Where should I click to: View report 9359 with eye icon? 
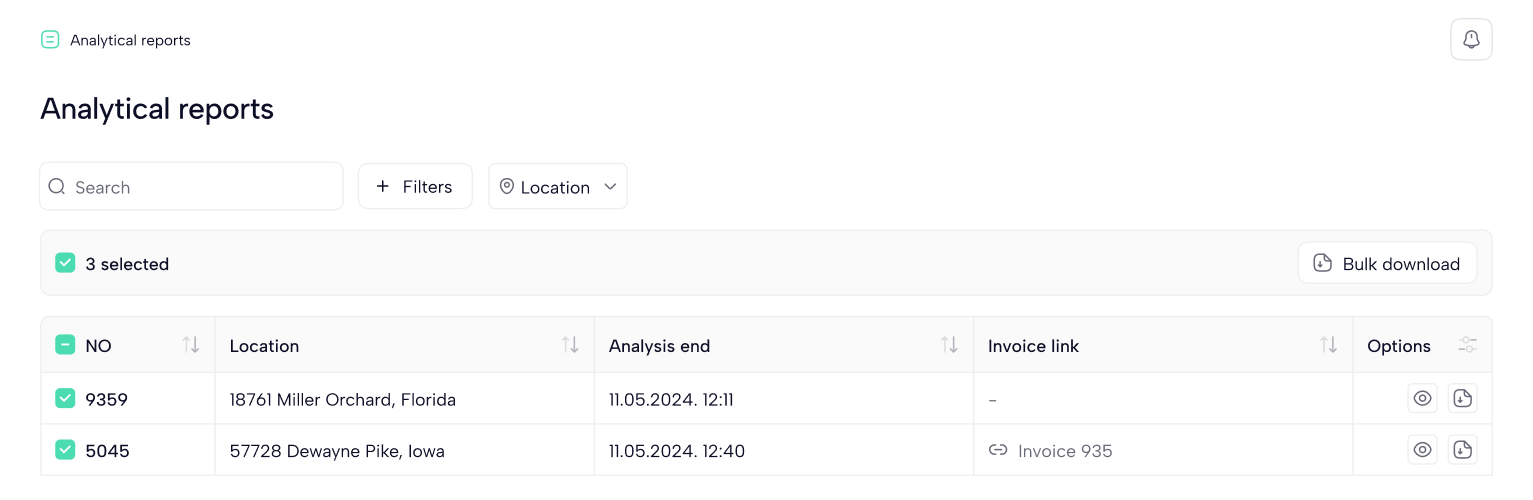coord(1422,399)
